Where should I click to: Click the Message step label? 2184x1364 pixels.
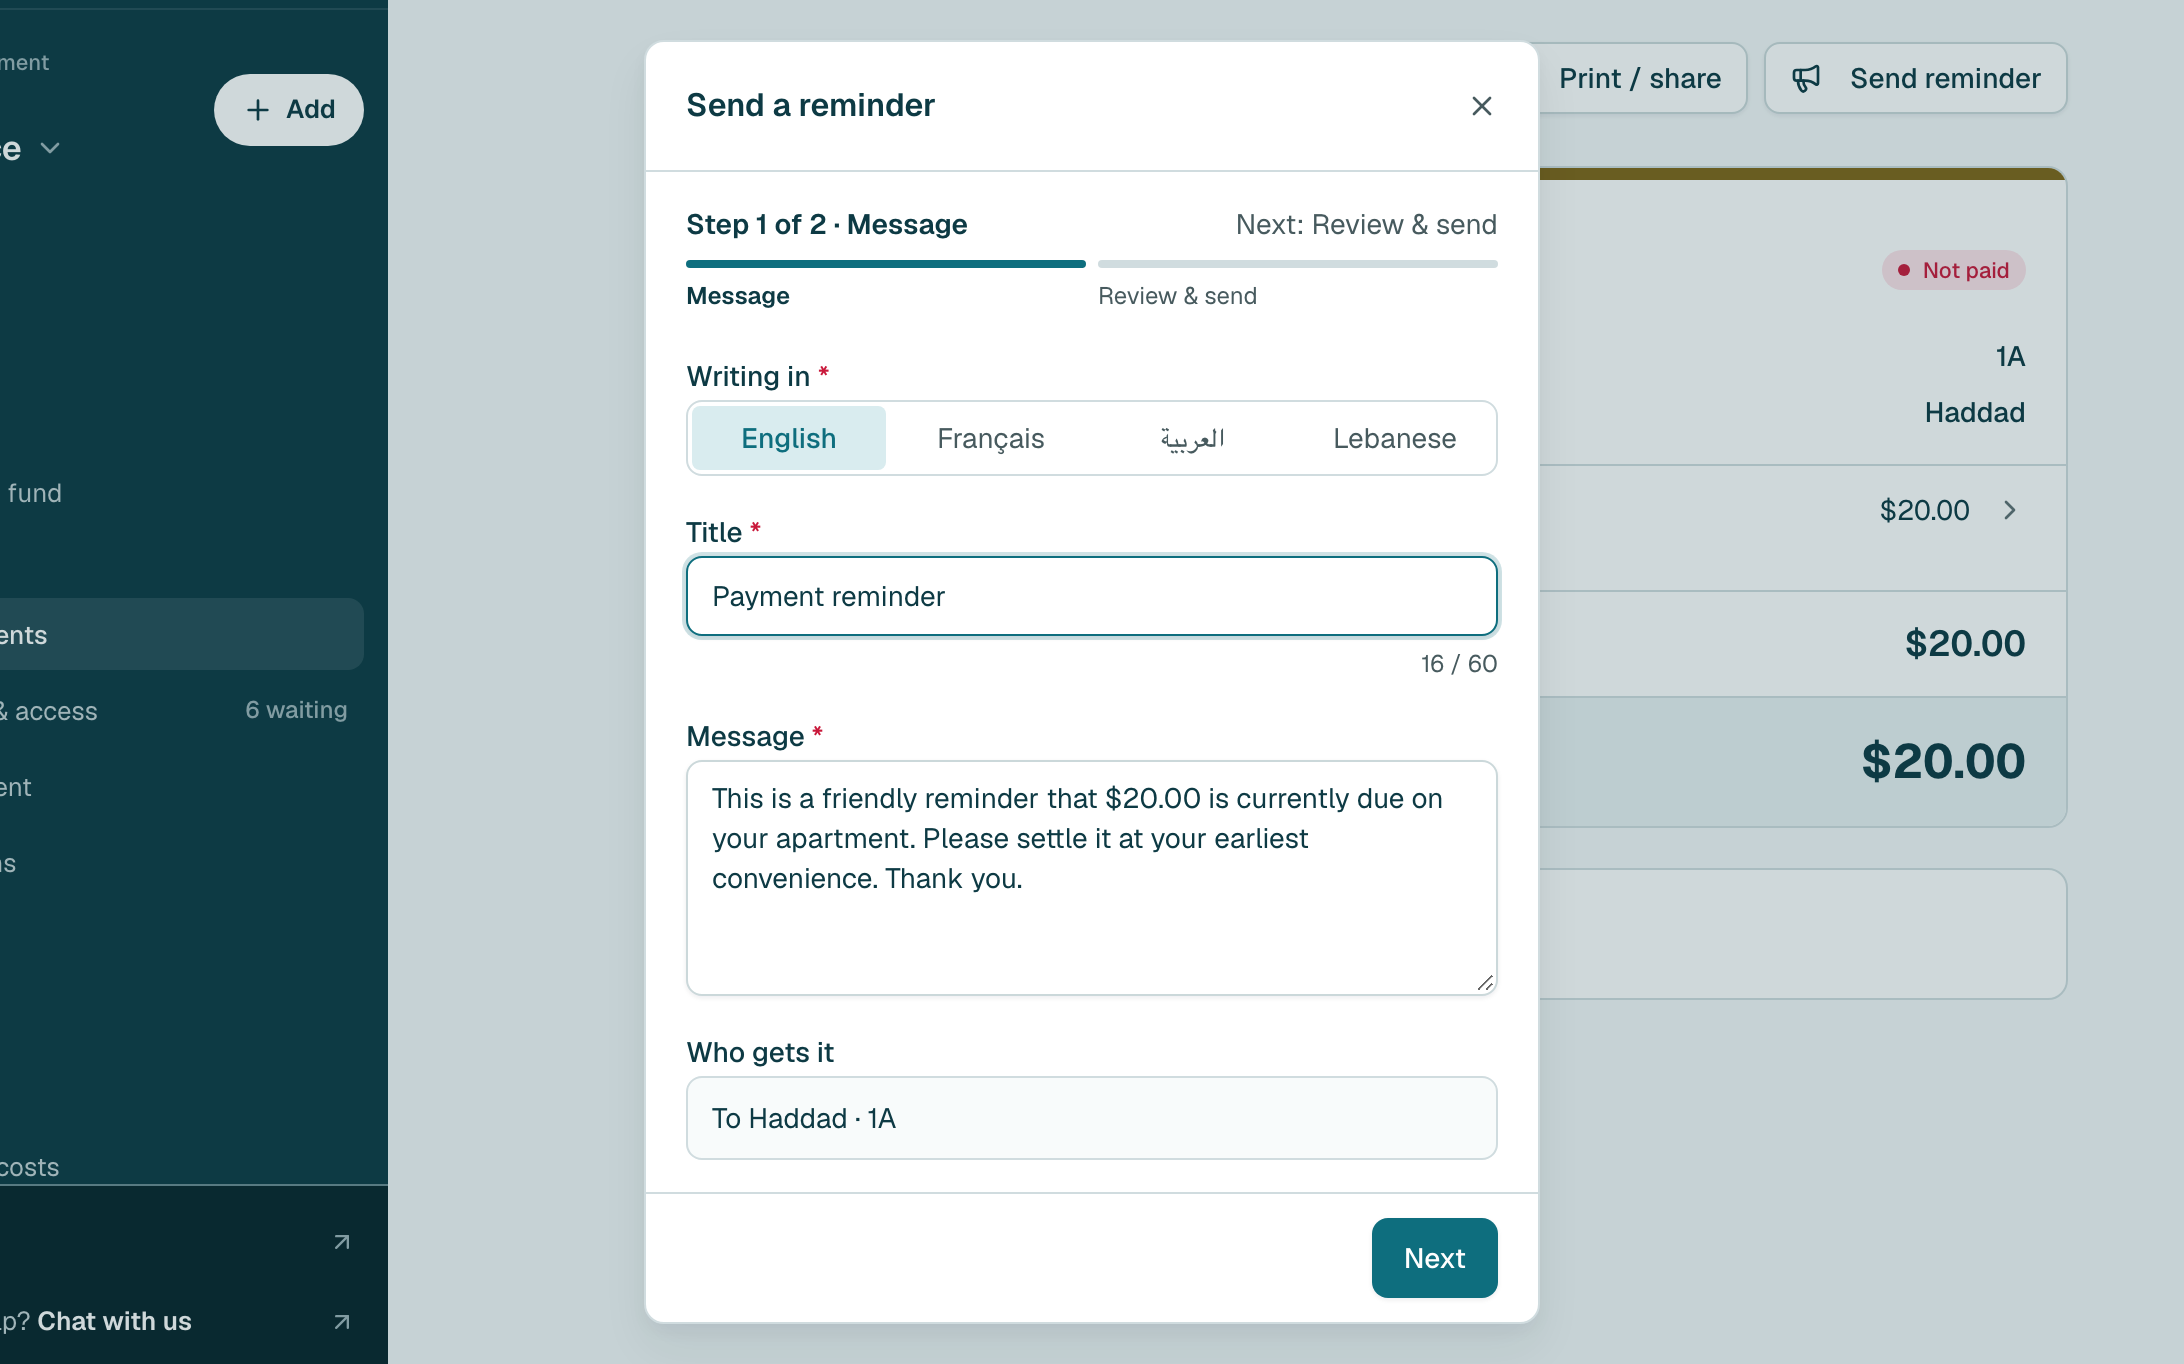click(x=738, y=296)
